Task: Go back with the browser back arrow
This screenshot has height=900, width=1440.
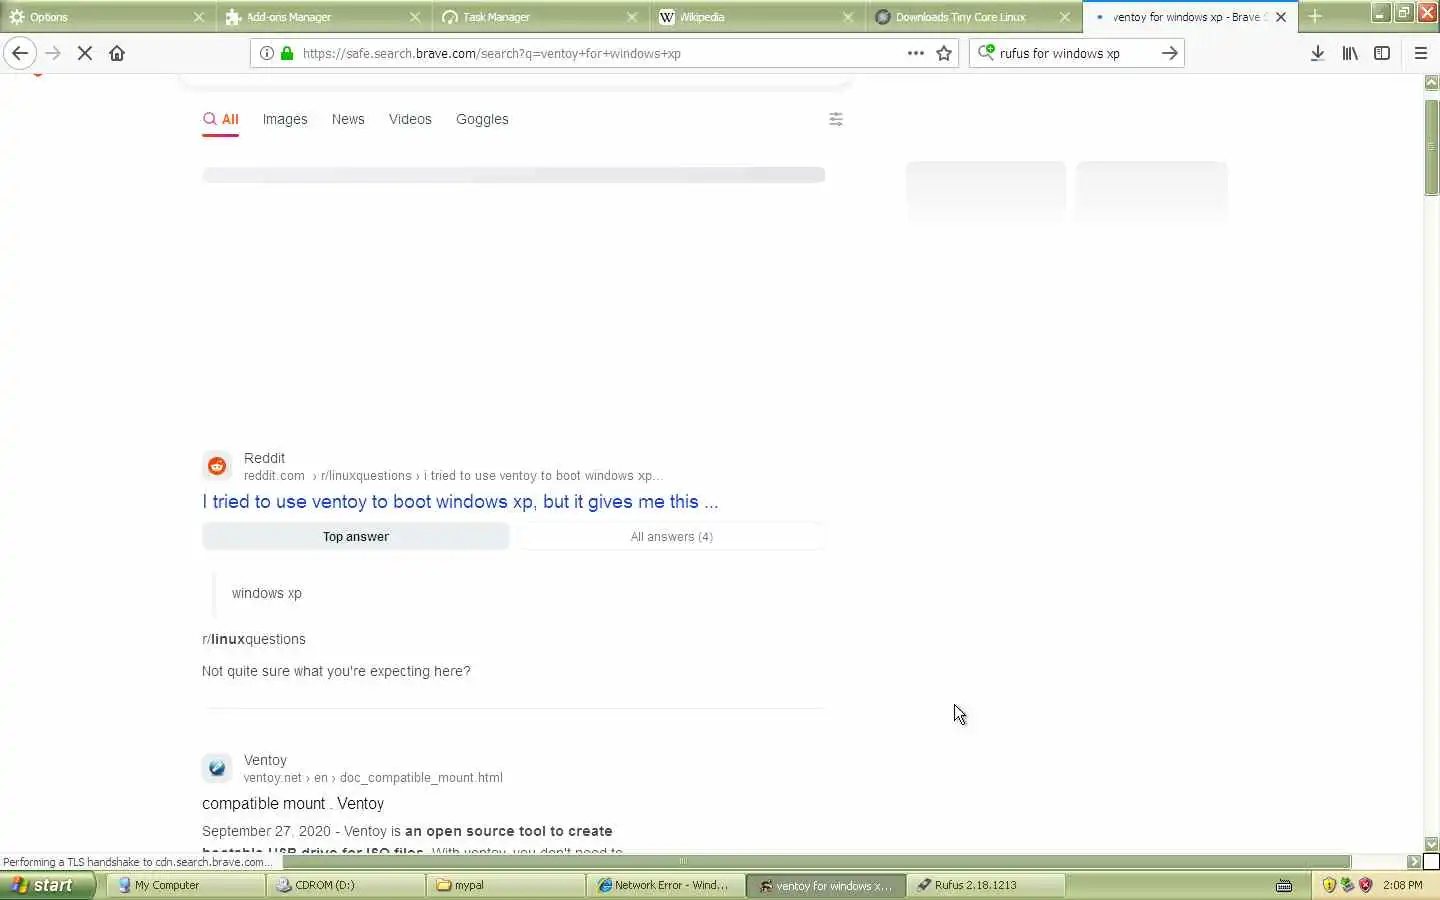Action: pos(20,53)
